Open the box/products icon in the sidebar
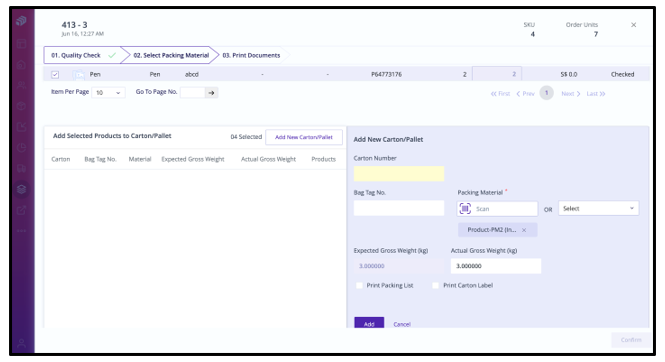Viewport: 665px width, 362px height. 21,106
